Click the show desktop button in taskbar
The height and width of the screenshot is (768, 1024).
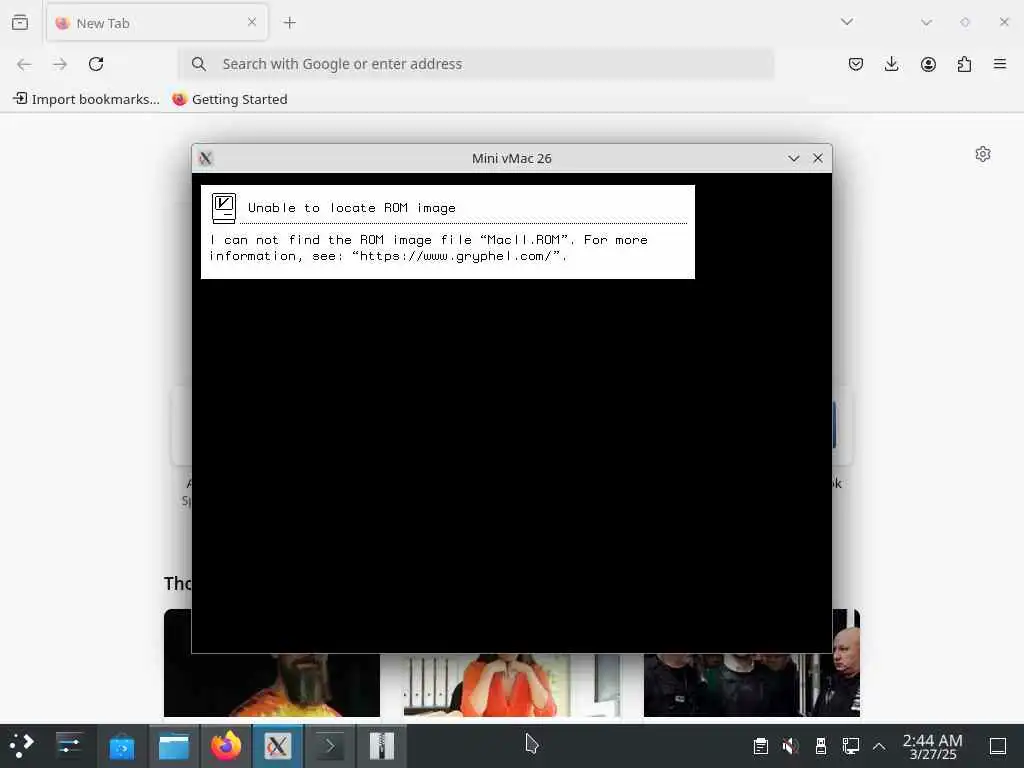pyautogui.click(x=998, y=746)
